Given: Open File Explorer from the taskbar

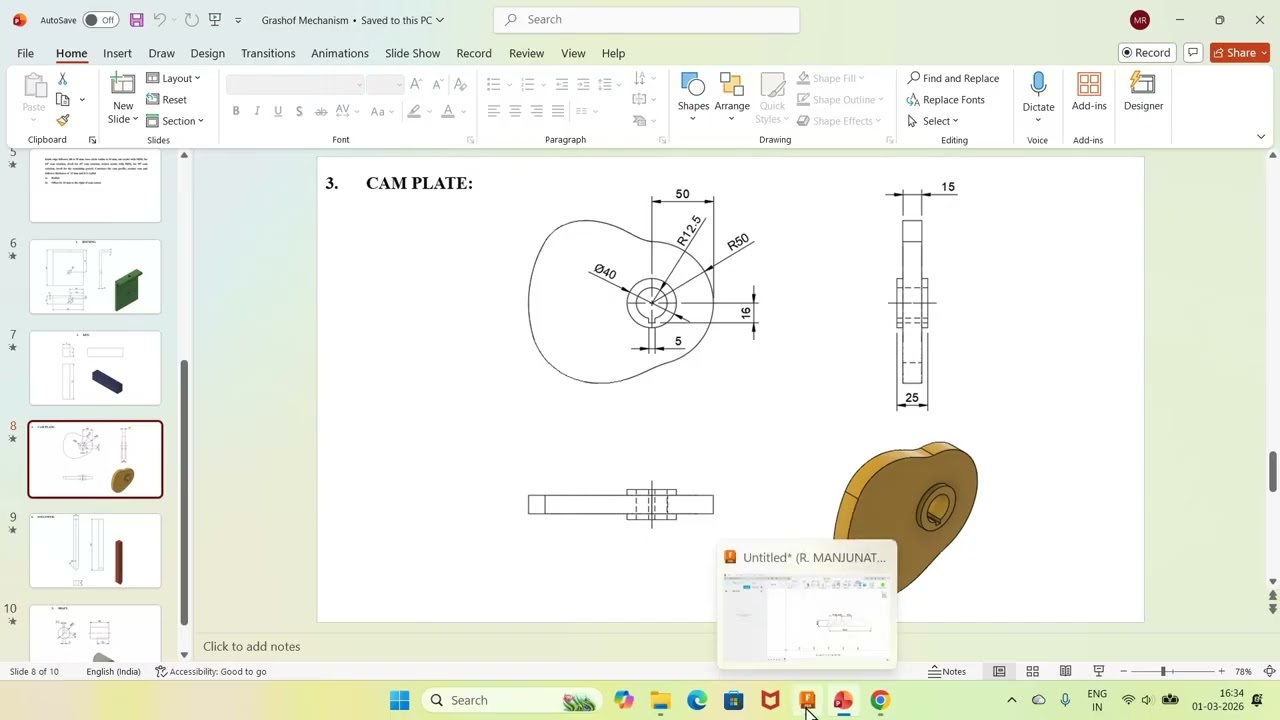Looking at the screenshot, I should coord(660,700).
